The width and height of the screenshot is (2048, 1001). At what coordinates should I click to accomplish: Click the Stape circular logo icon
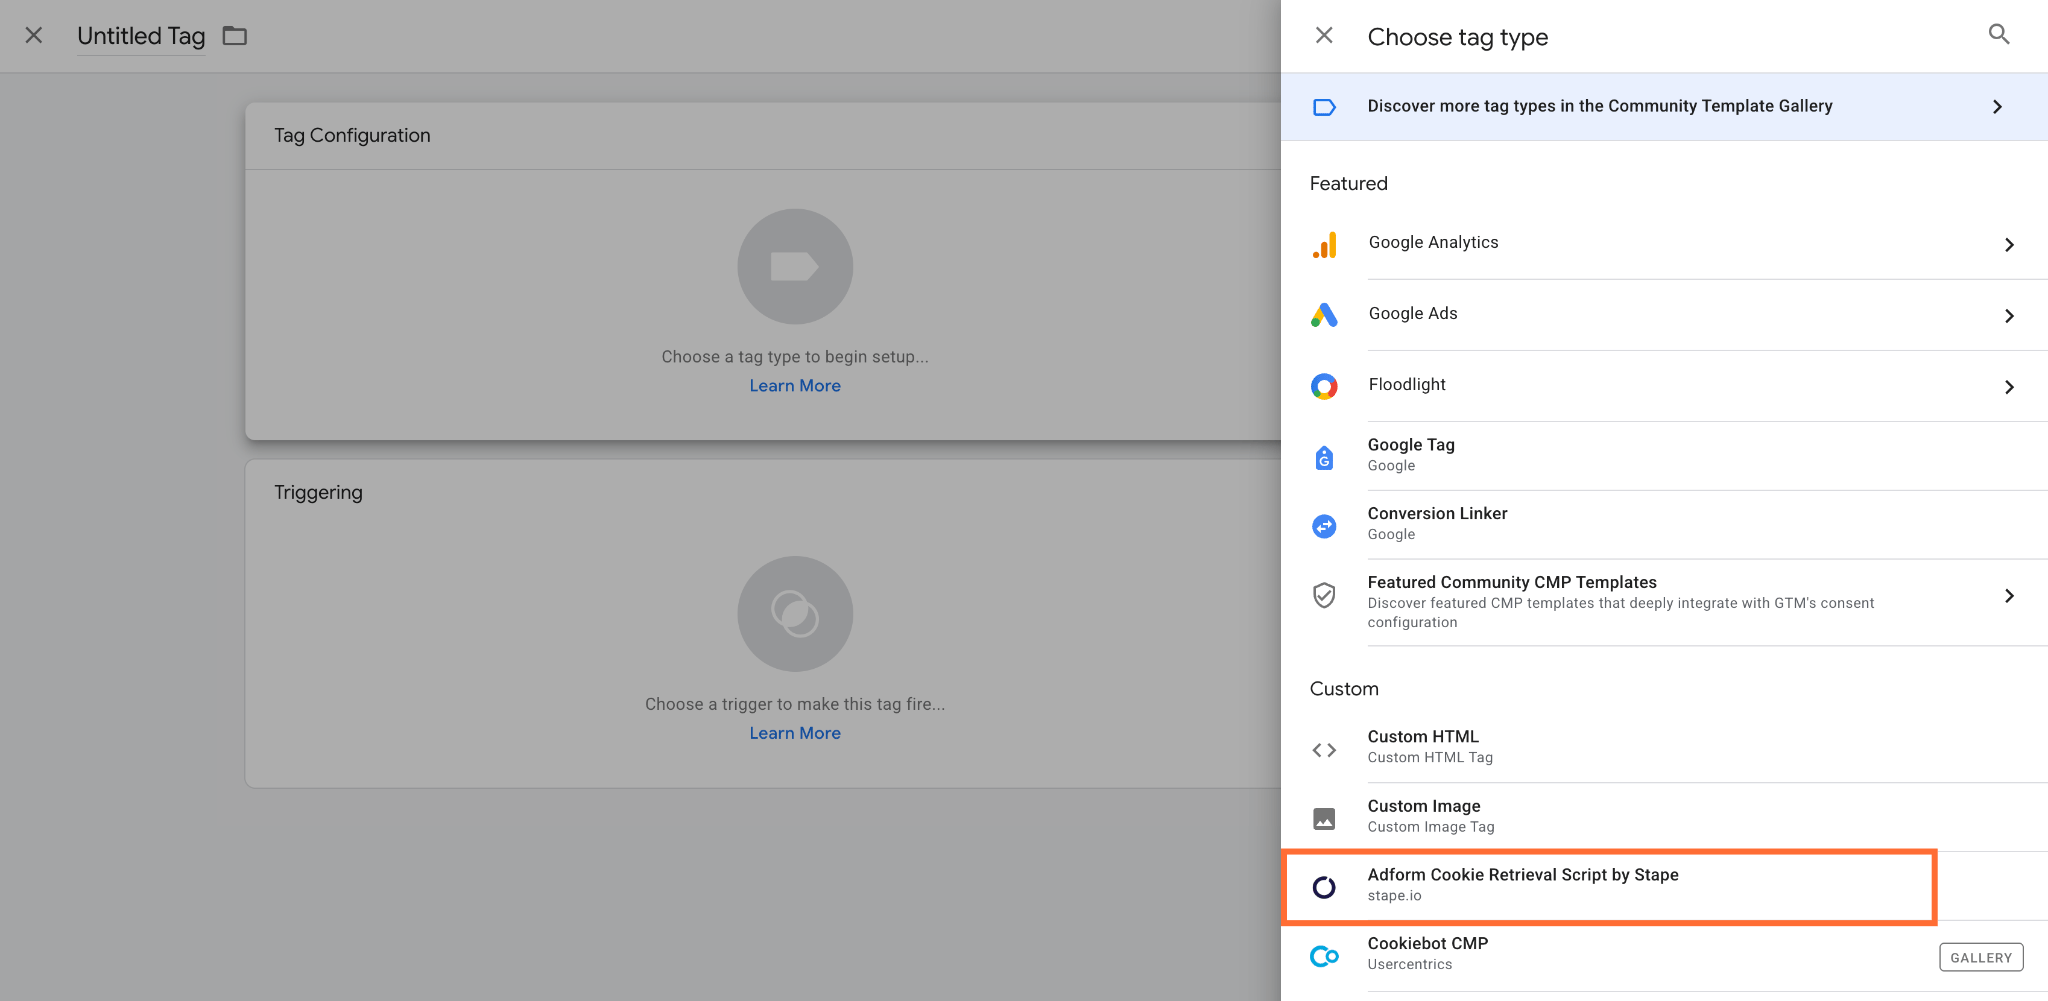(x=1324, y=887)
